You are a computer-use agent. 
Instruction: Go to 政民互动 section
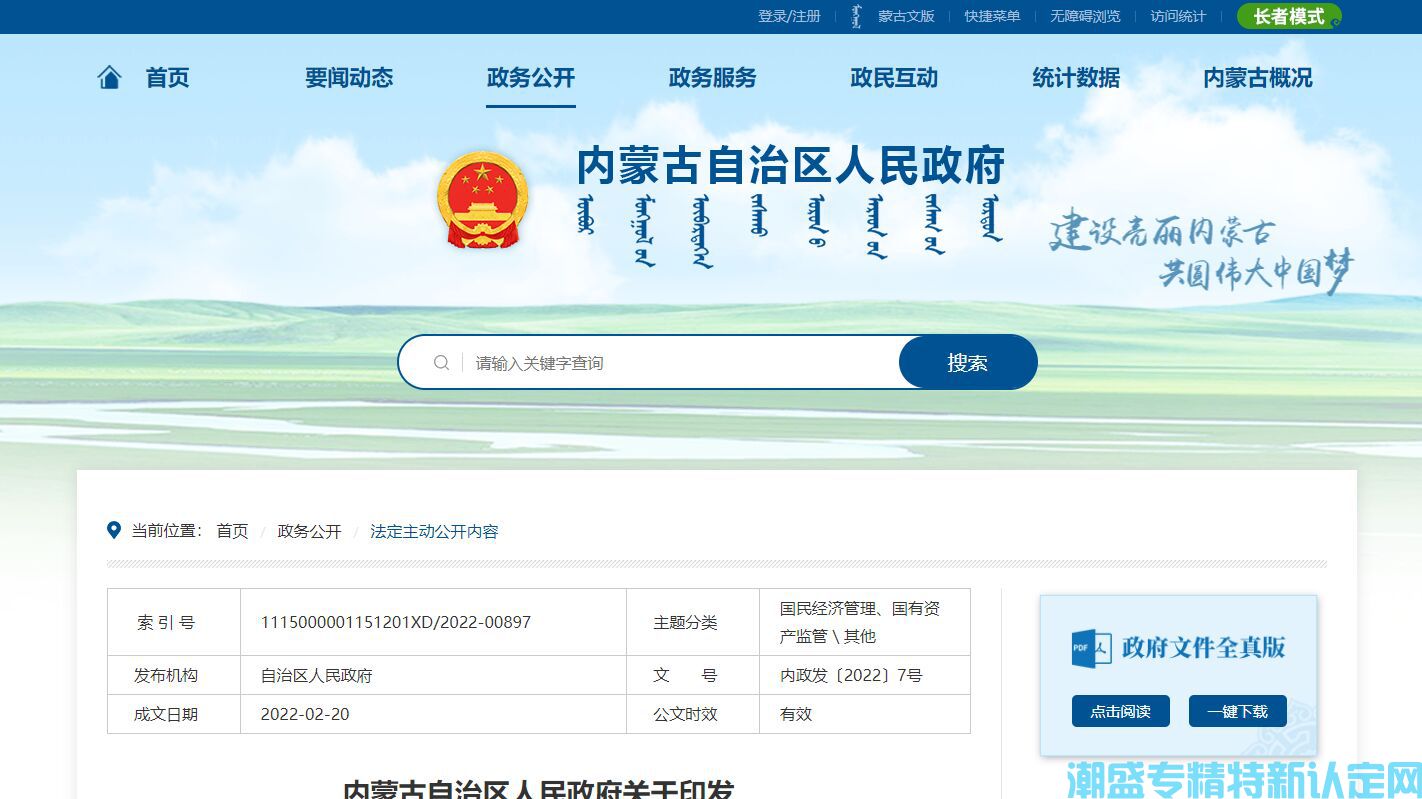[894, 78]
